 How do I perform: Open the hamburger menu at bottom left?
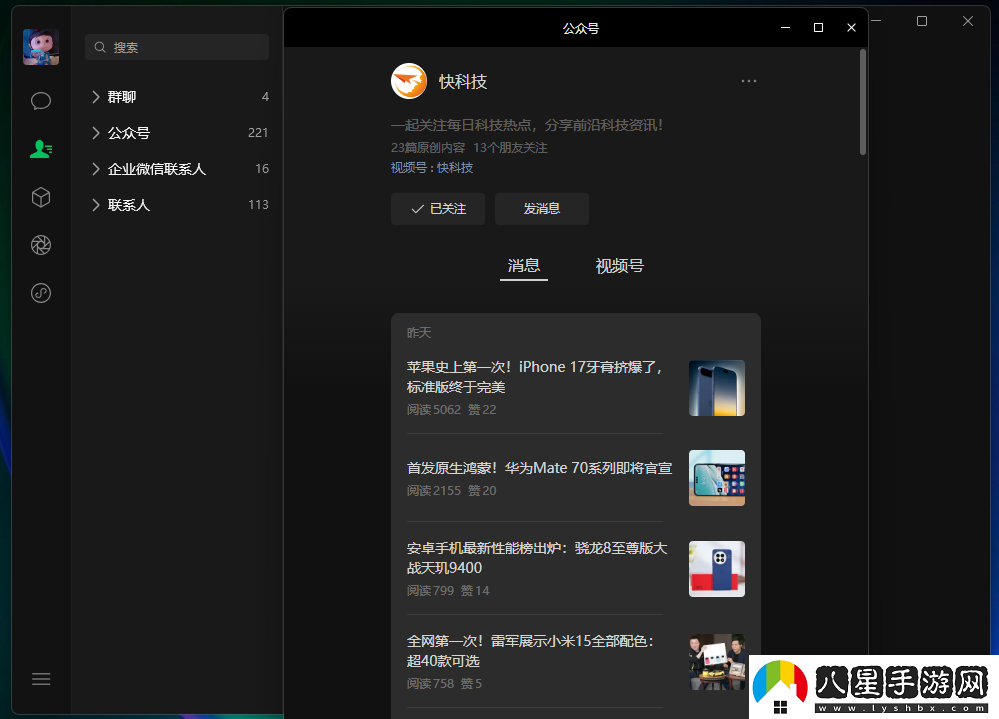click(40, 678)
